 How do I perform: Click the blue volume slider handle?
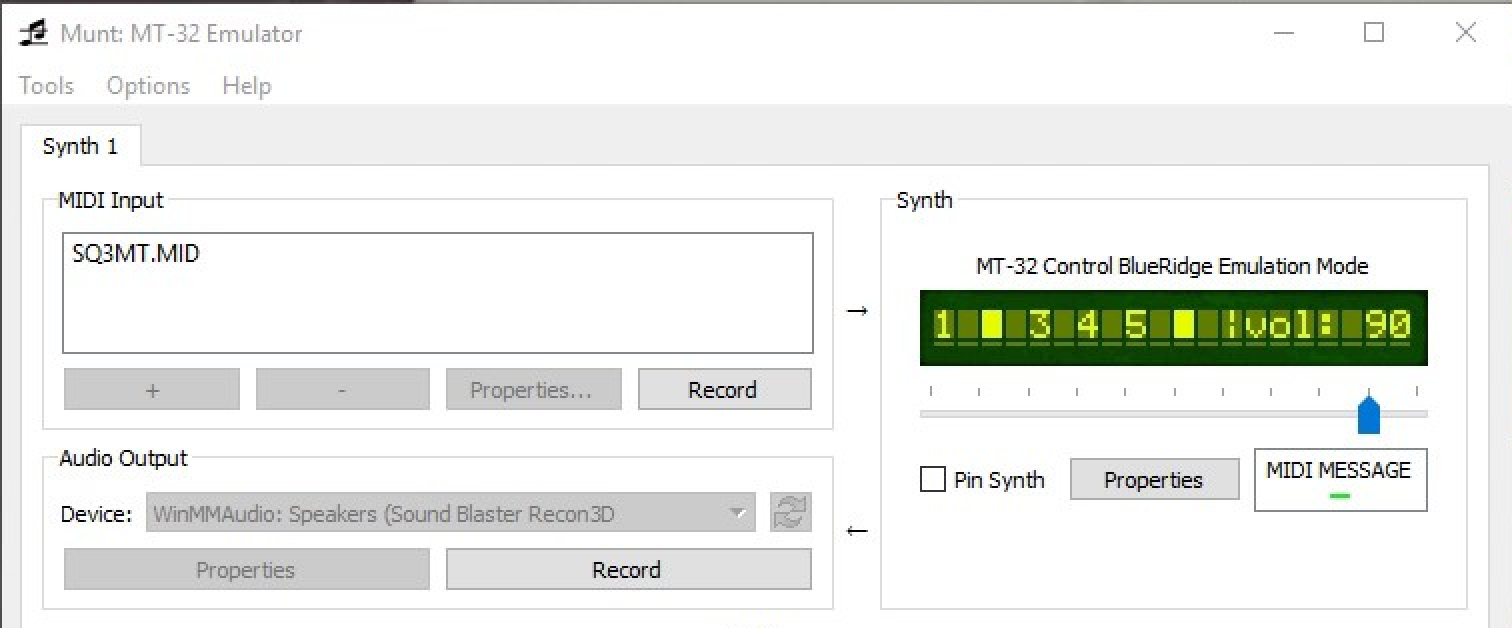tap(1369, 414)
